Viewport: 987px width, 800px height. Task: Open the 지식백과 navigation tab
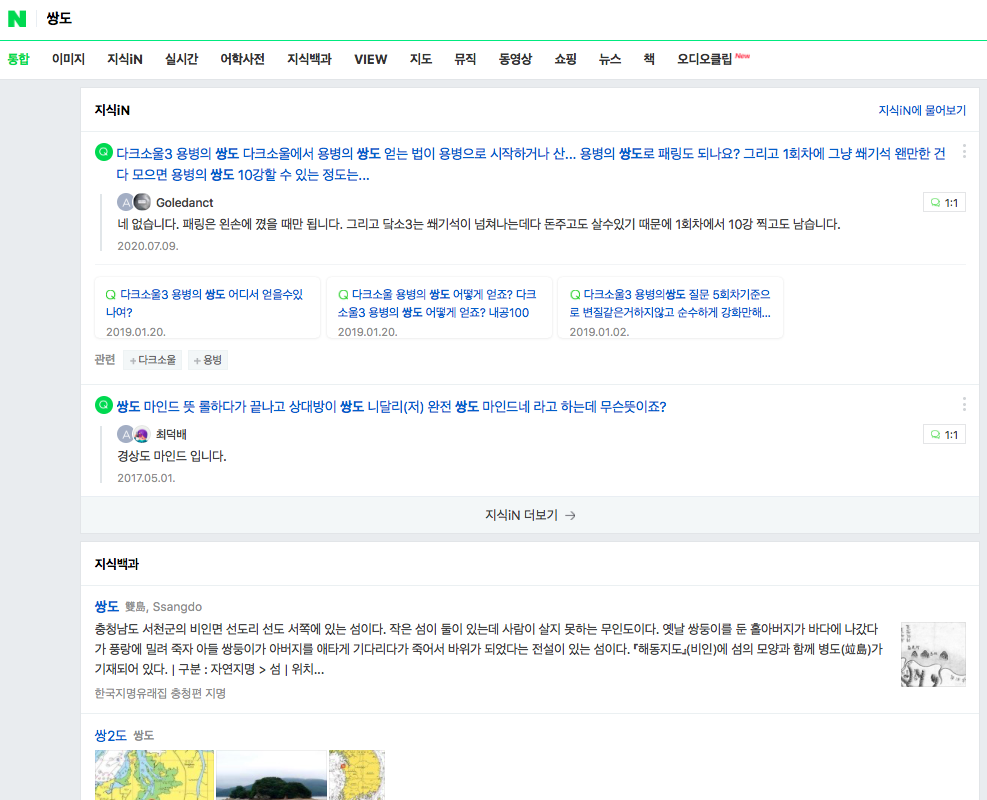coord(309,59)
